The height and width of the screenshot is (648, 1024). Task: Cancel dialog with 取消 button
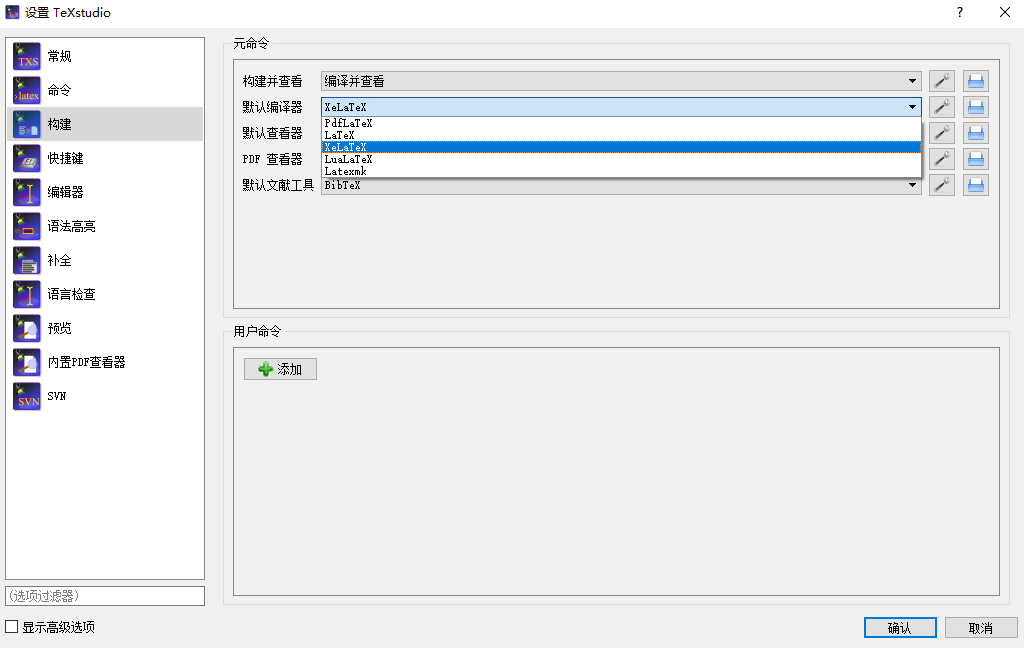tap(981, 628)
